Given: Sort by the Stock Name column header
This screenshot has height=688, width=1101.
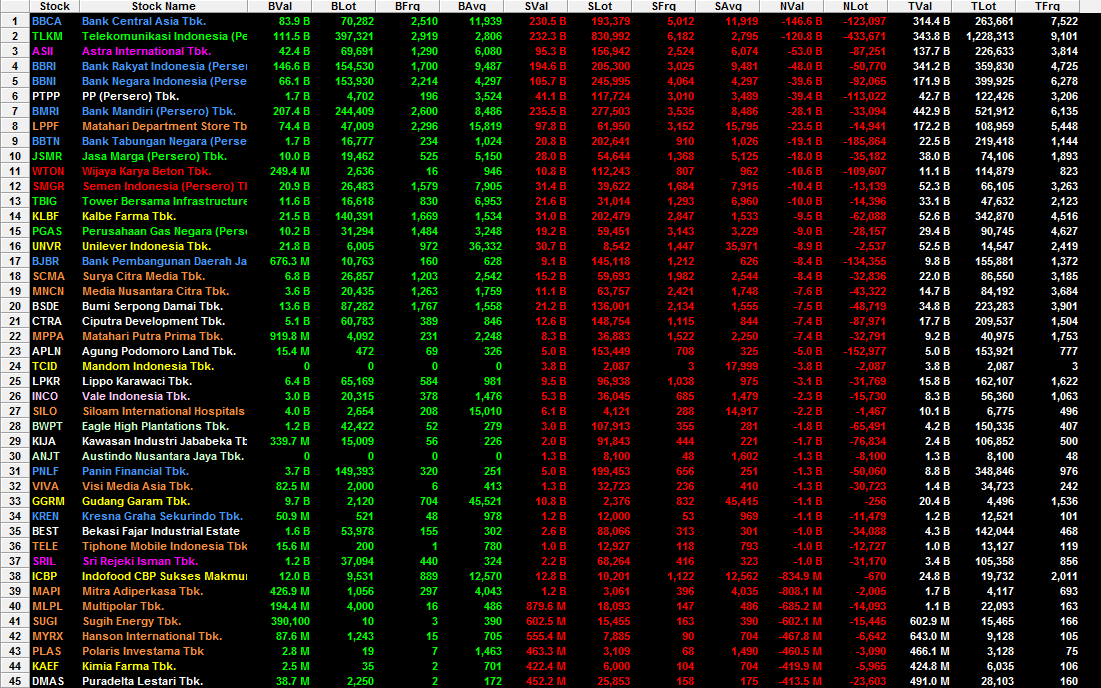Looking at the screenshot, I should click(x=164, y=6).
